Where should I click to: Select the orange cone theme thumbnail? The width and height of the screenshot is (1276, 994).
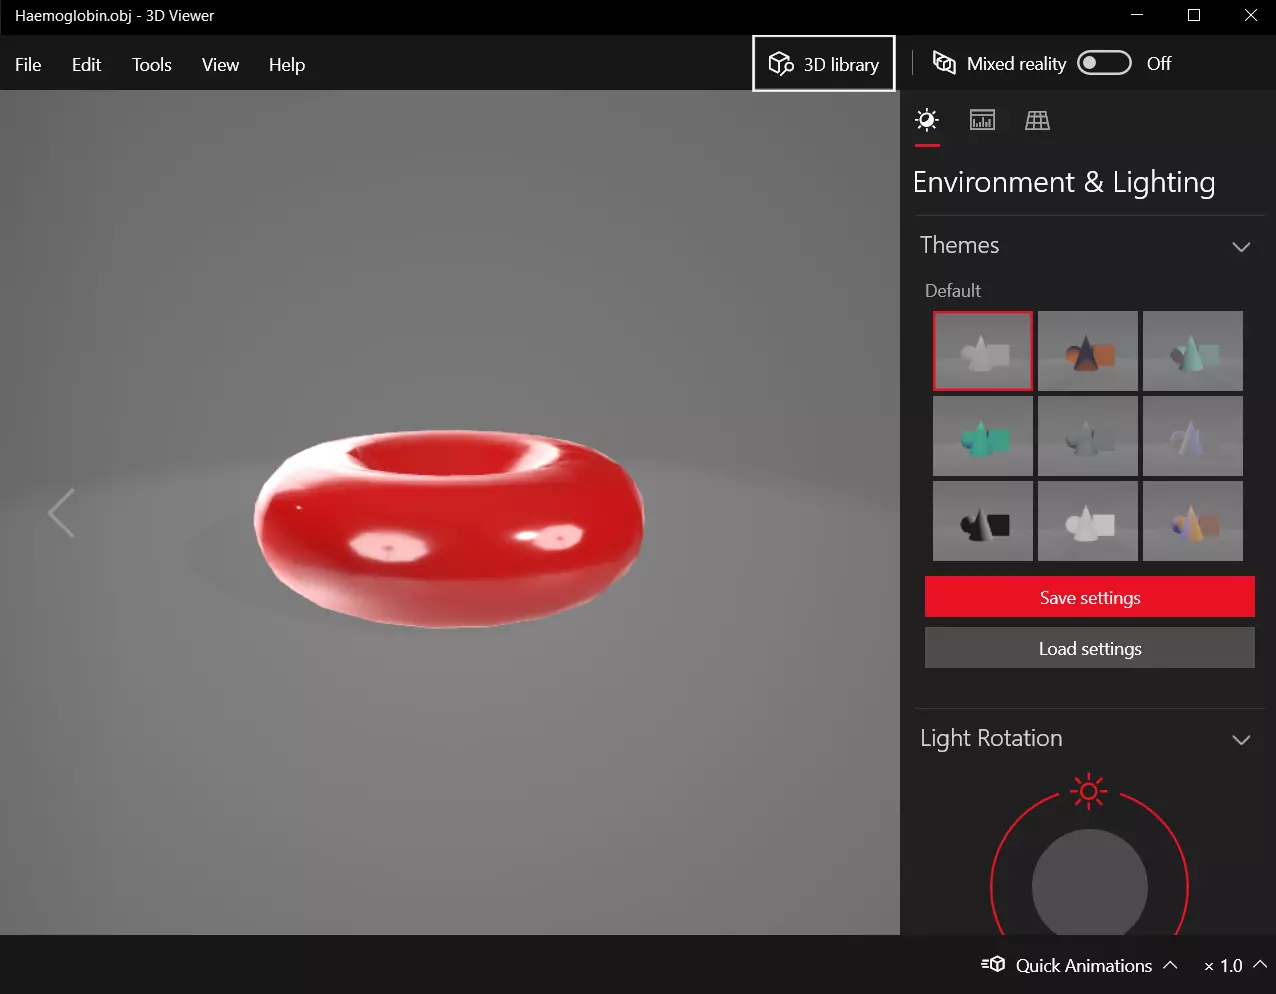coord(1088,351)
